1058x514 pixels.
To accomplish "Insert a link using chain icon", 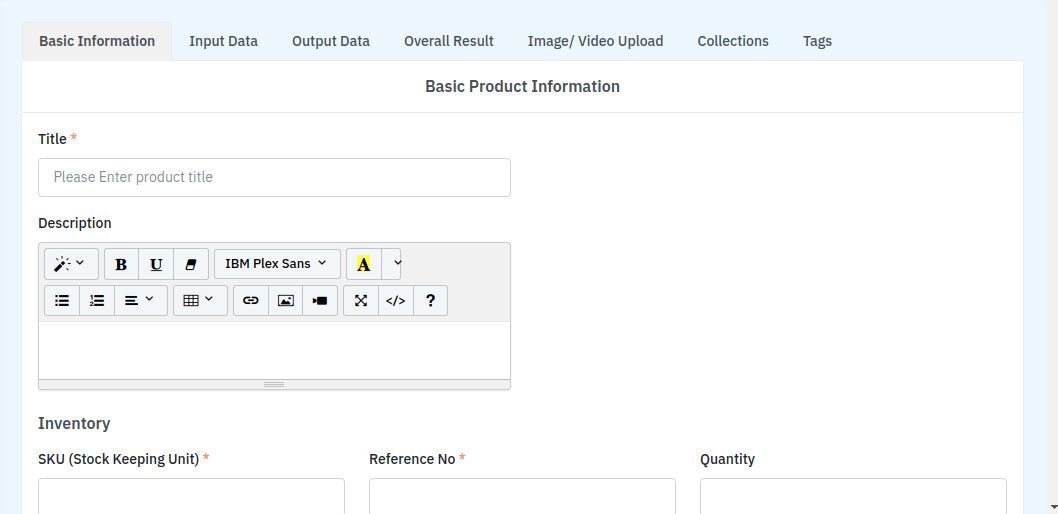I will click(251, 300).
